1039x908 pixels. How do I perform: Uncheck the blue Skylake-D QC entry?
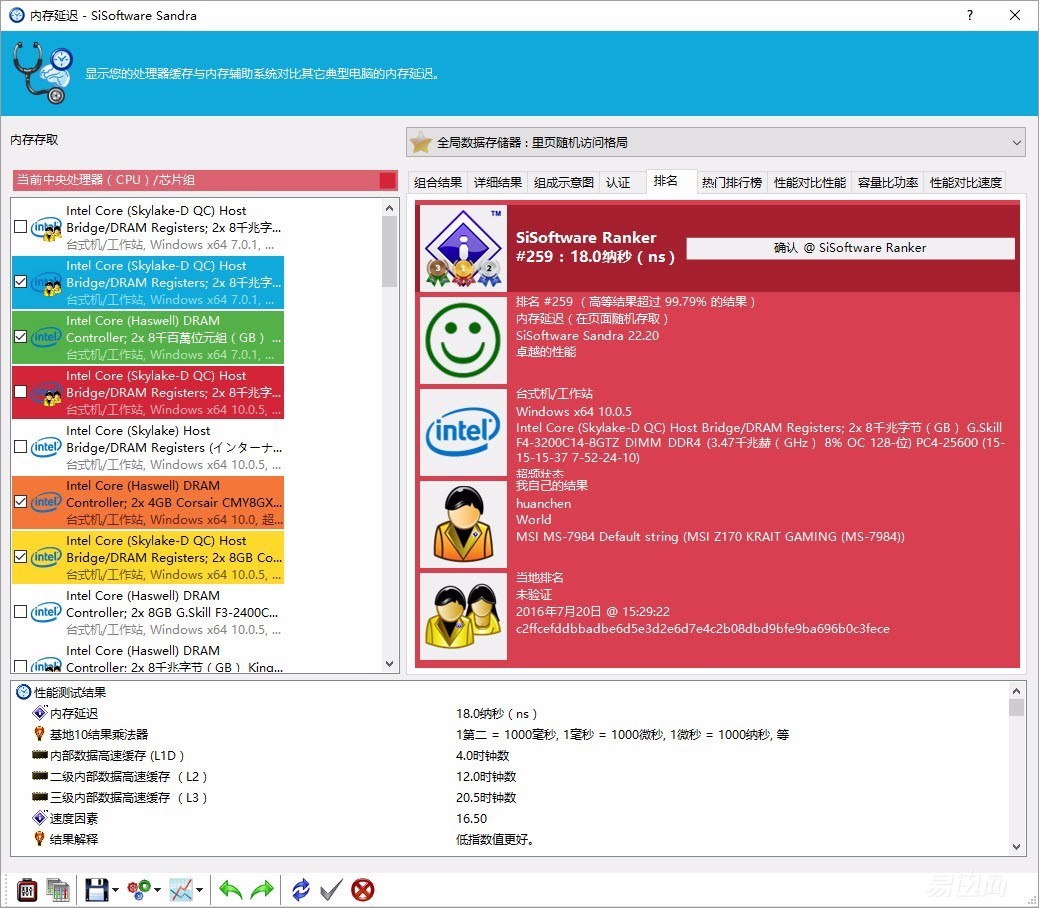[21, 282]
